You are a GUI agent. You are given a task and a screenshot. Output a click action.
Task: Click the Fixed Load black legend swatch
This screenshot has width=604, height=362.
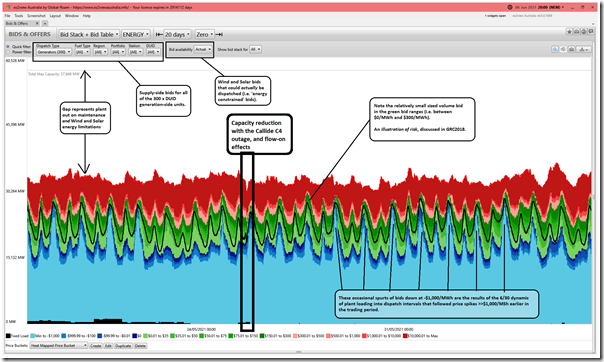[x=8, y=336]
